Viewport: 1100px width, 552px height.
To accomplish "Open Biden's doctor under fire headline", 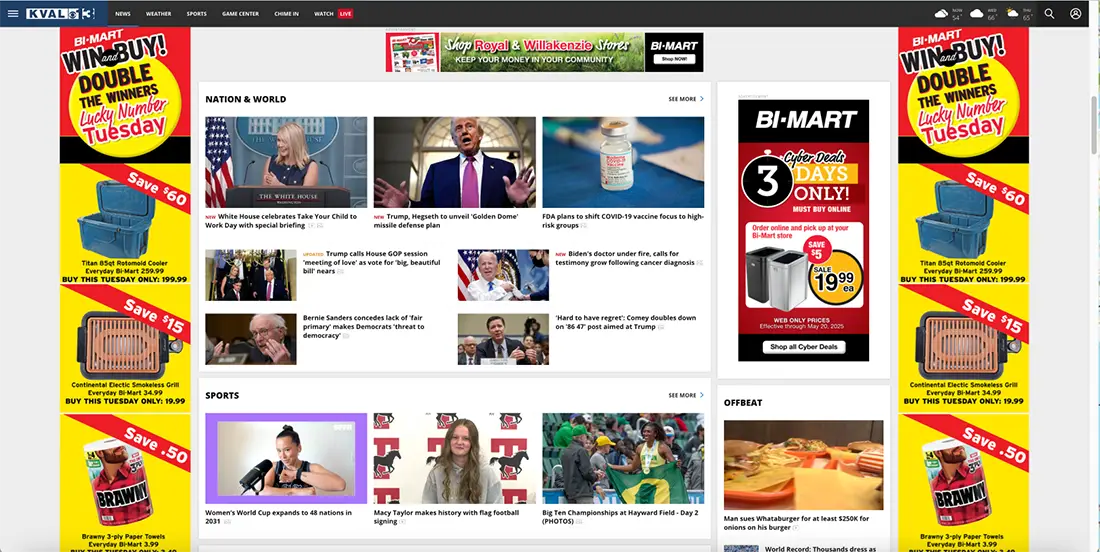I will [626, 258].
